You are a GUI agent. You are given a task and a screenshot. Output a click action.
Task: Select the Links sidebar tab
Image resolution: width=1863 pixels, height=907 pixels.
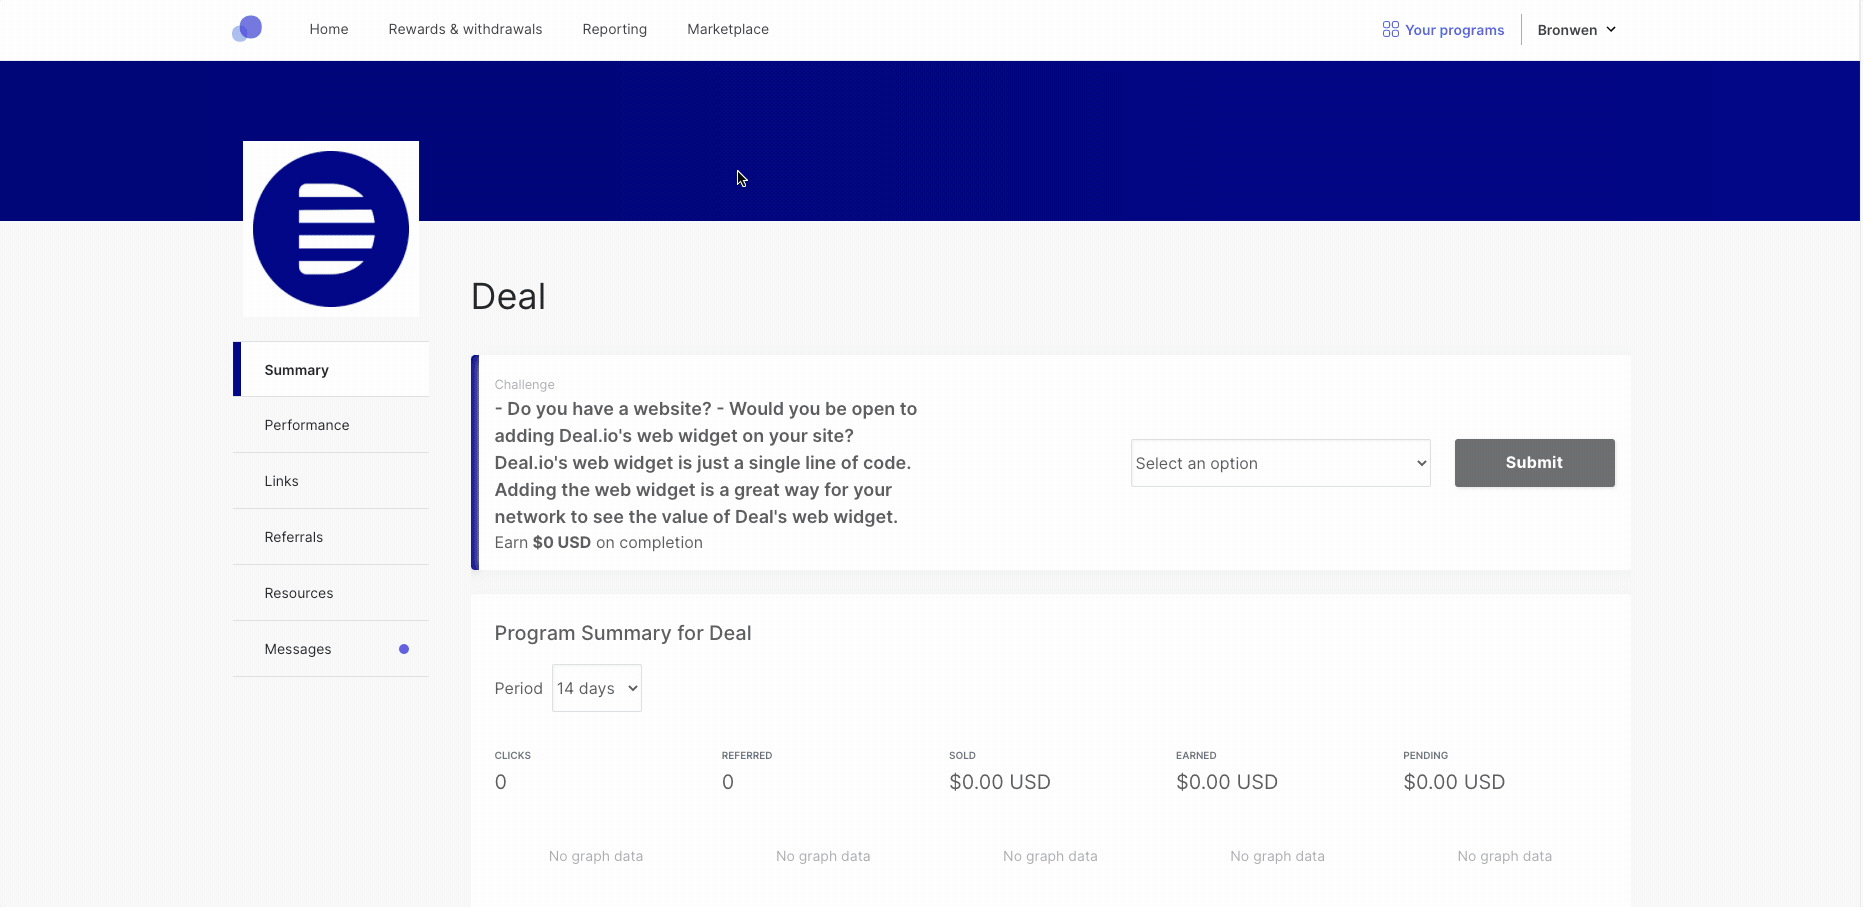tap(331, 481)
